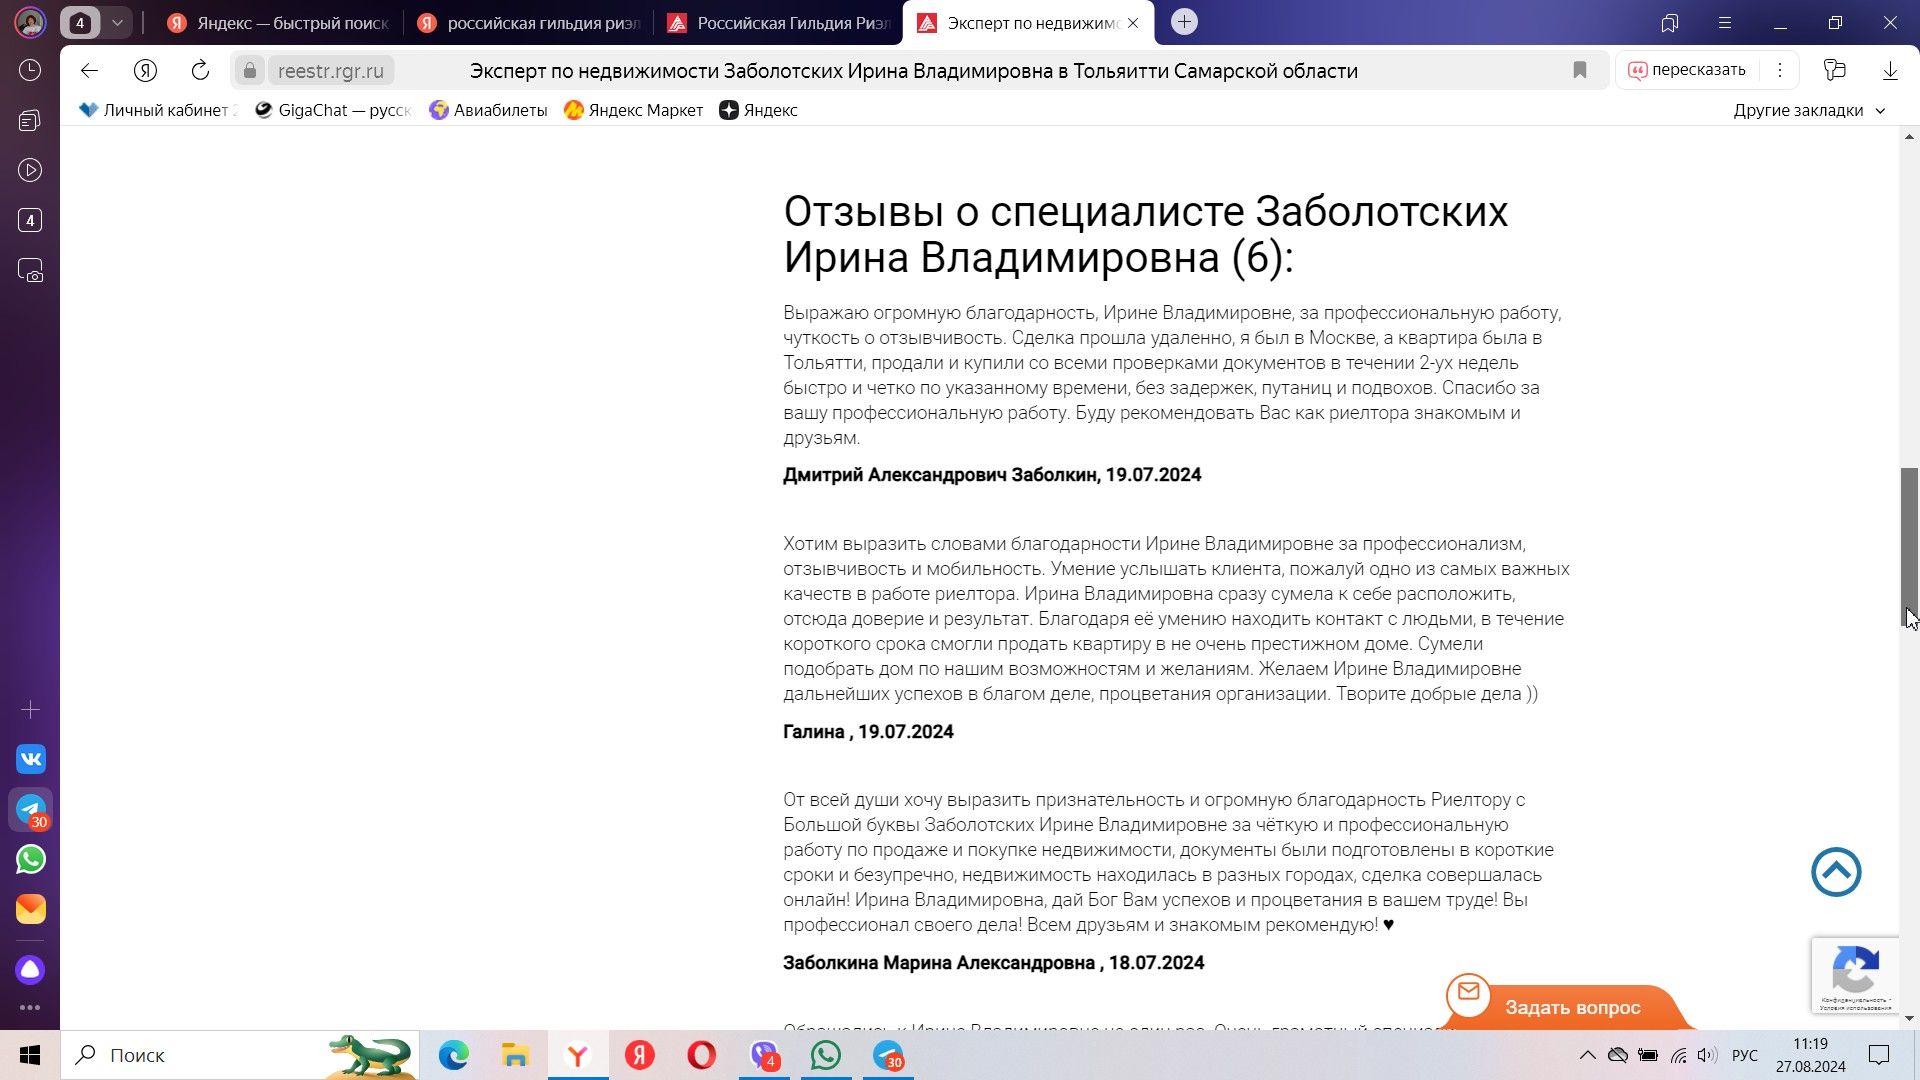This screenshot has height=1080, width=1920.
Task: Open the Yandex home button icon
Action: (145, 70)
